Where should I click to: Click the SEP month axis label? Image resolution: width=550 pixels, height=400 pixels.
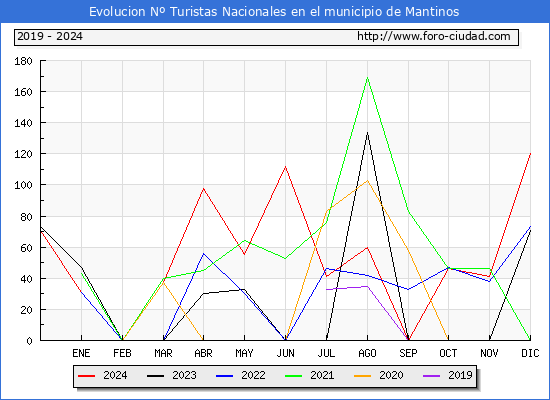(x=408, y=353)
